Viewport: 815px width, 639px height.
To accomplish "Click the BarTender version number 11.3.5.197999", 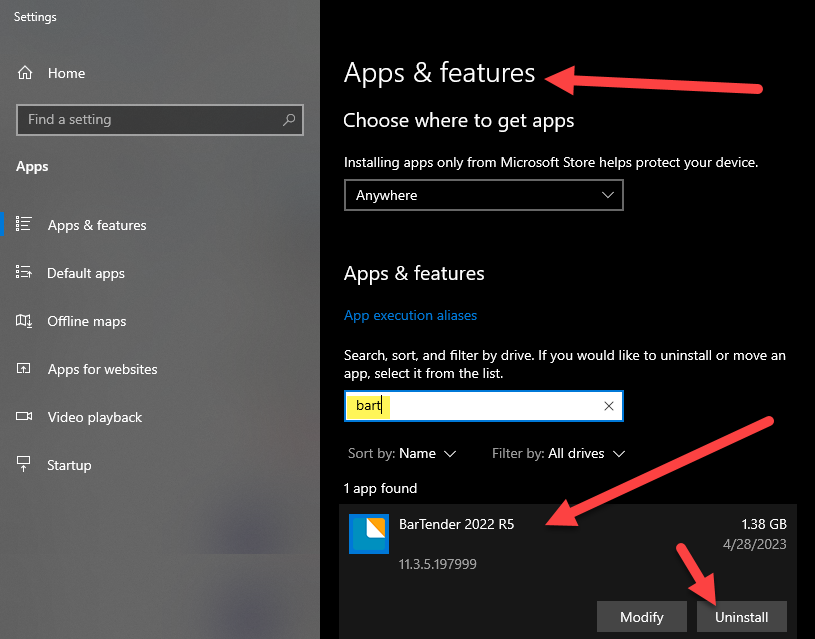I will click(438, 564).
